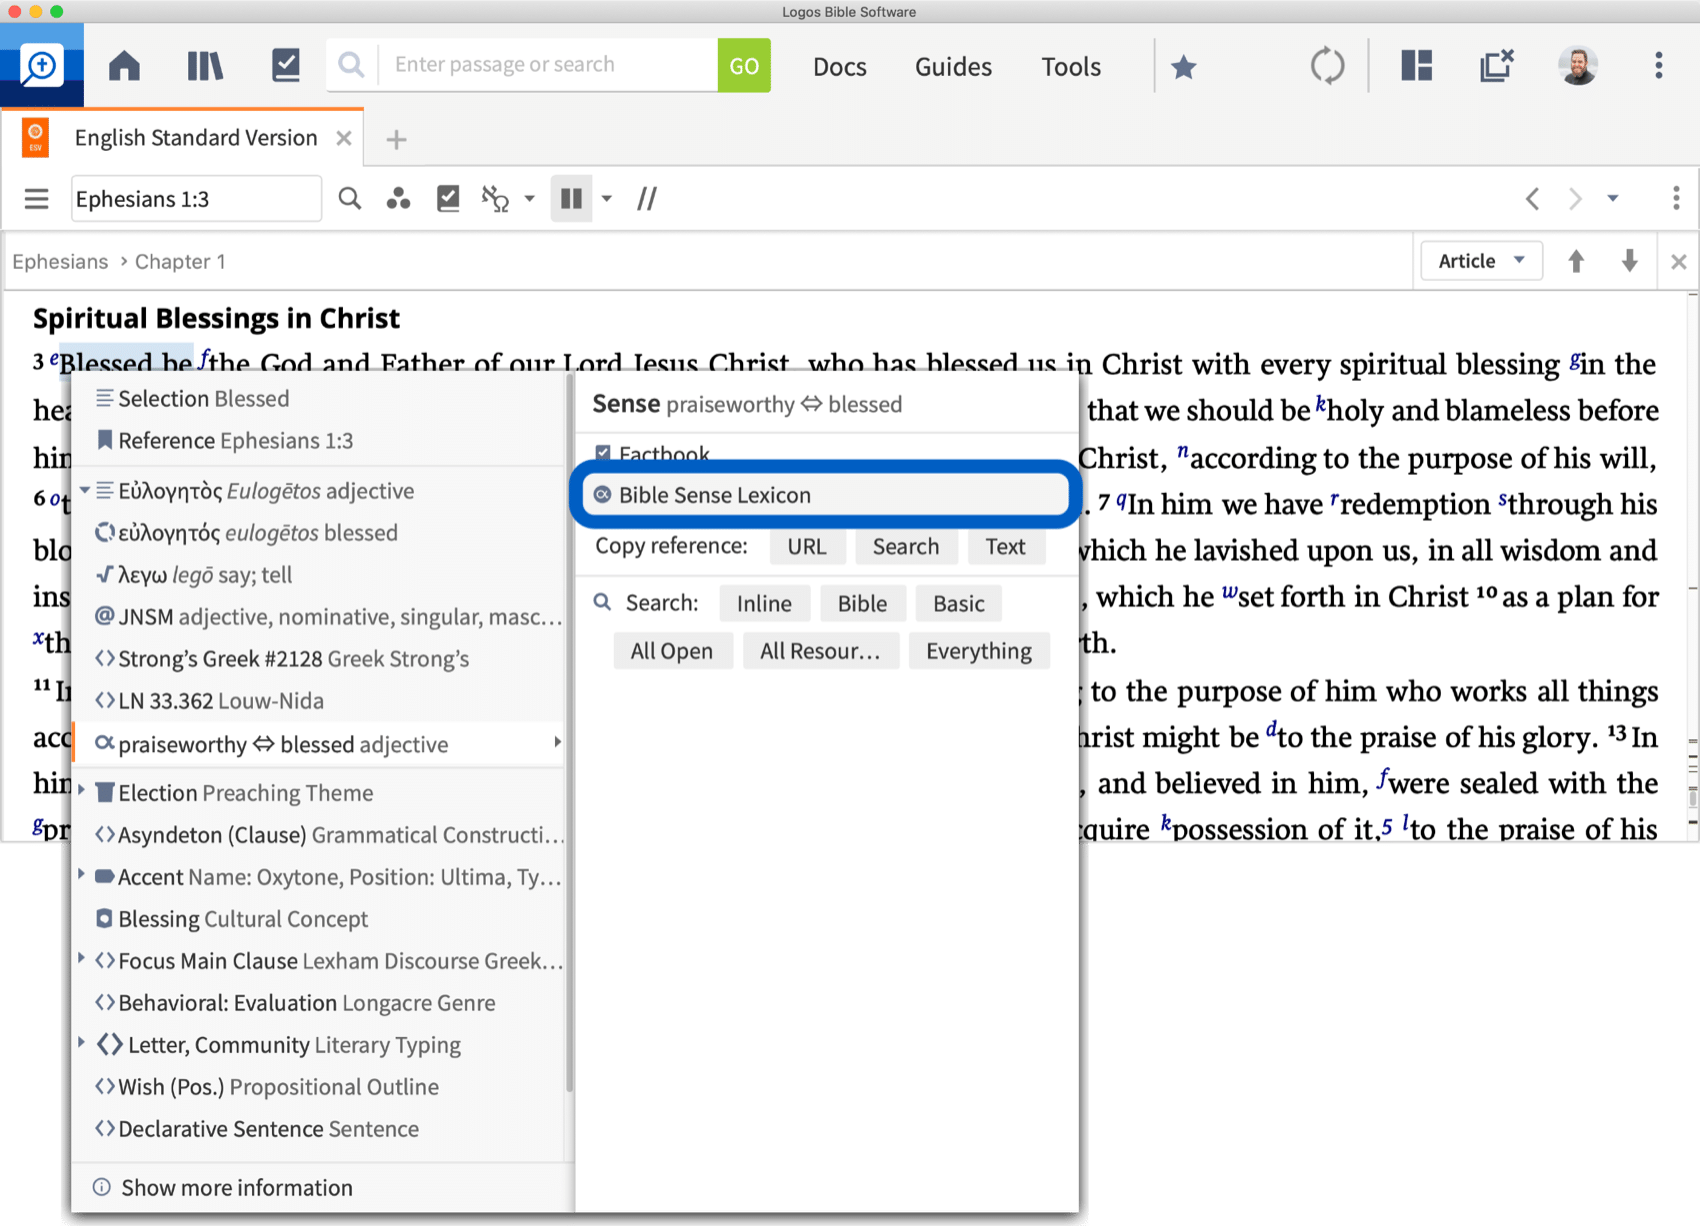Open the columns view dropdown arrow
Screen dimensions: 1700x1226
(607, 199)
